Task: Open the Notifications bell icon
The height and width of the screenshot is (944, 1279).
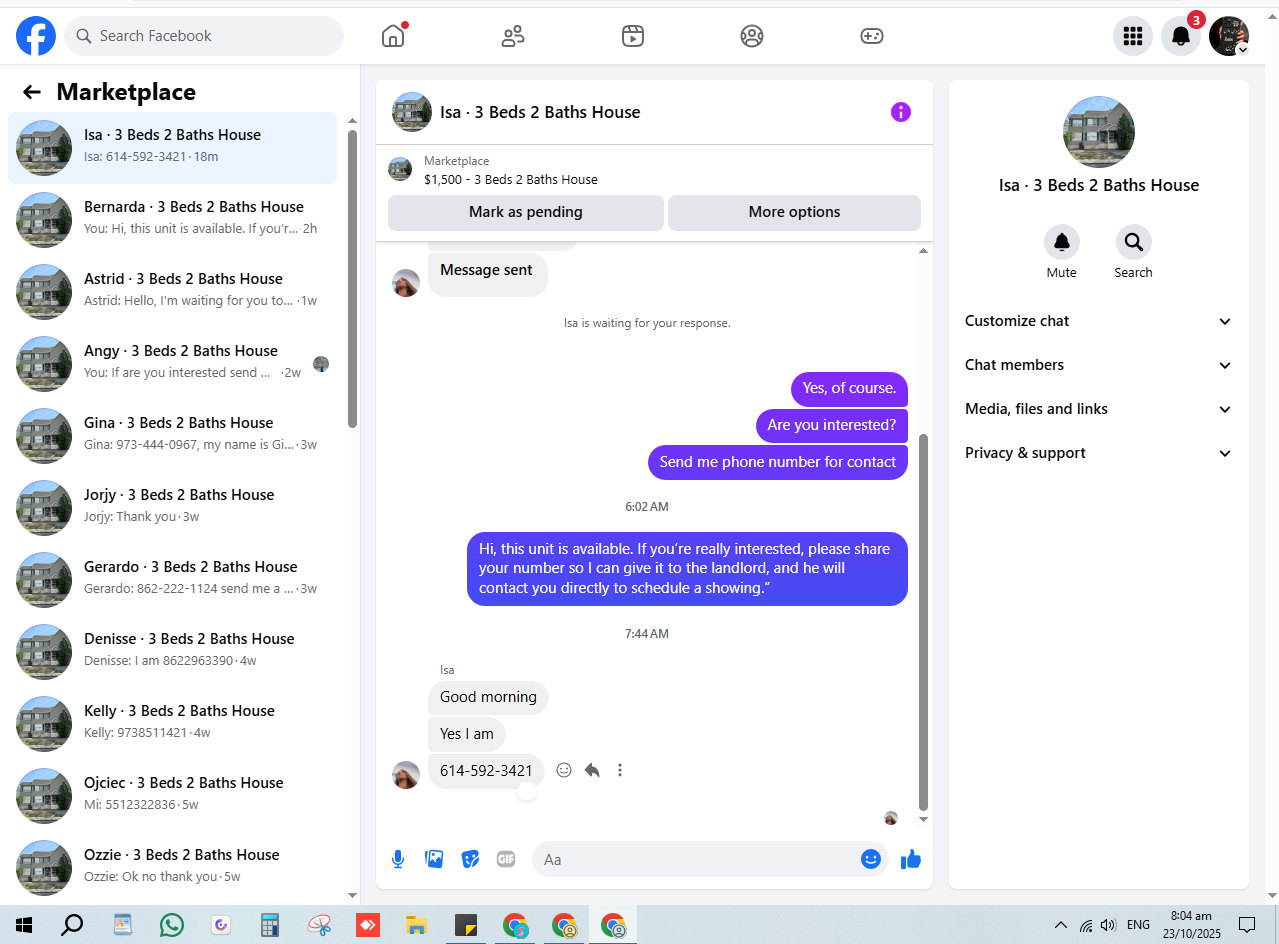Action: [1181, 36]
